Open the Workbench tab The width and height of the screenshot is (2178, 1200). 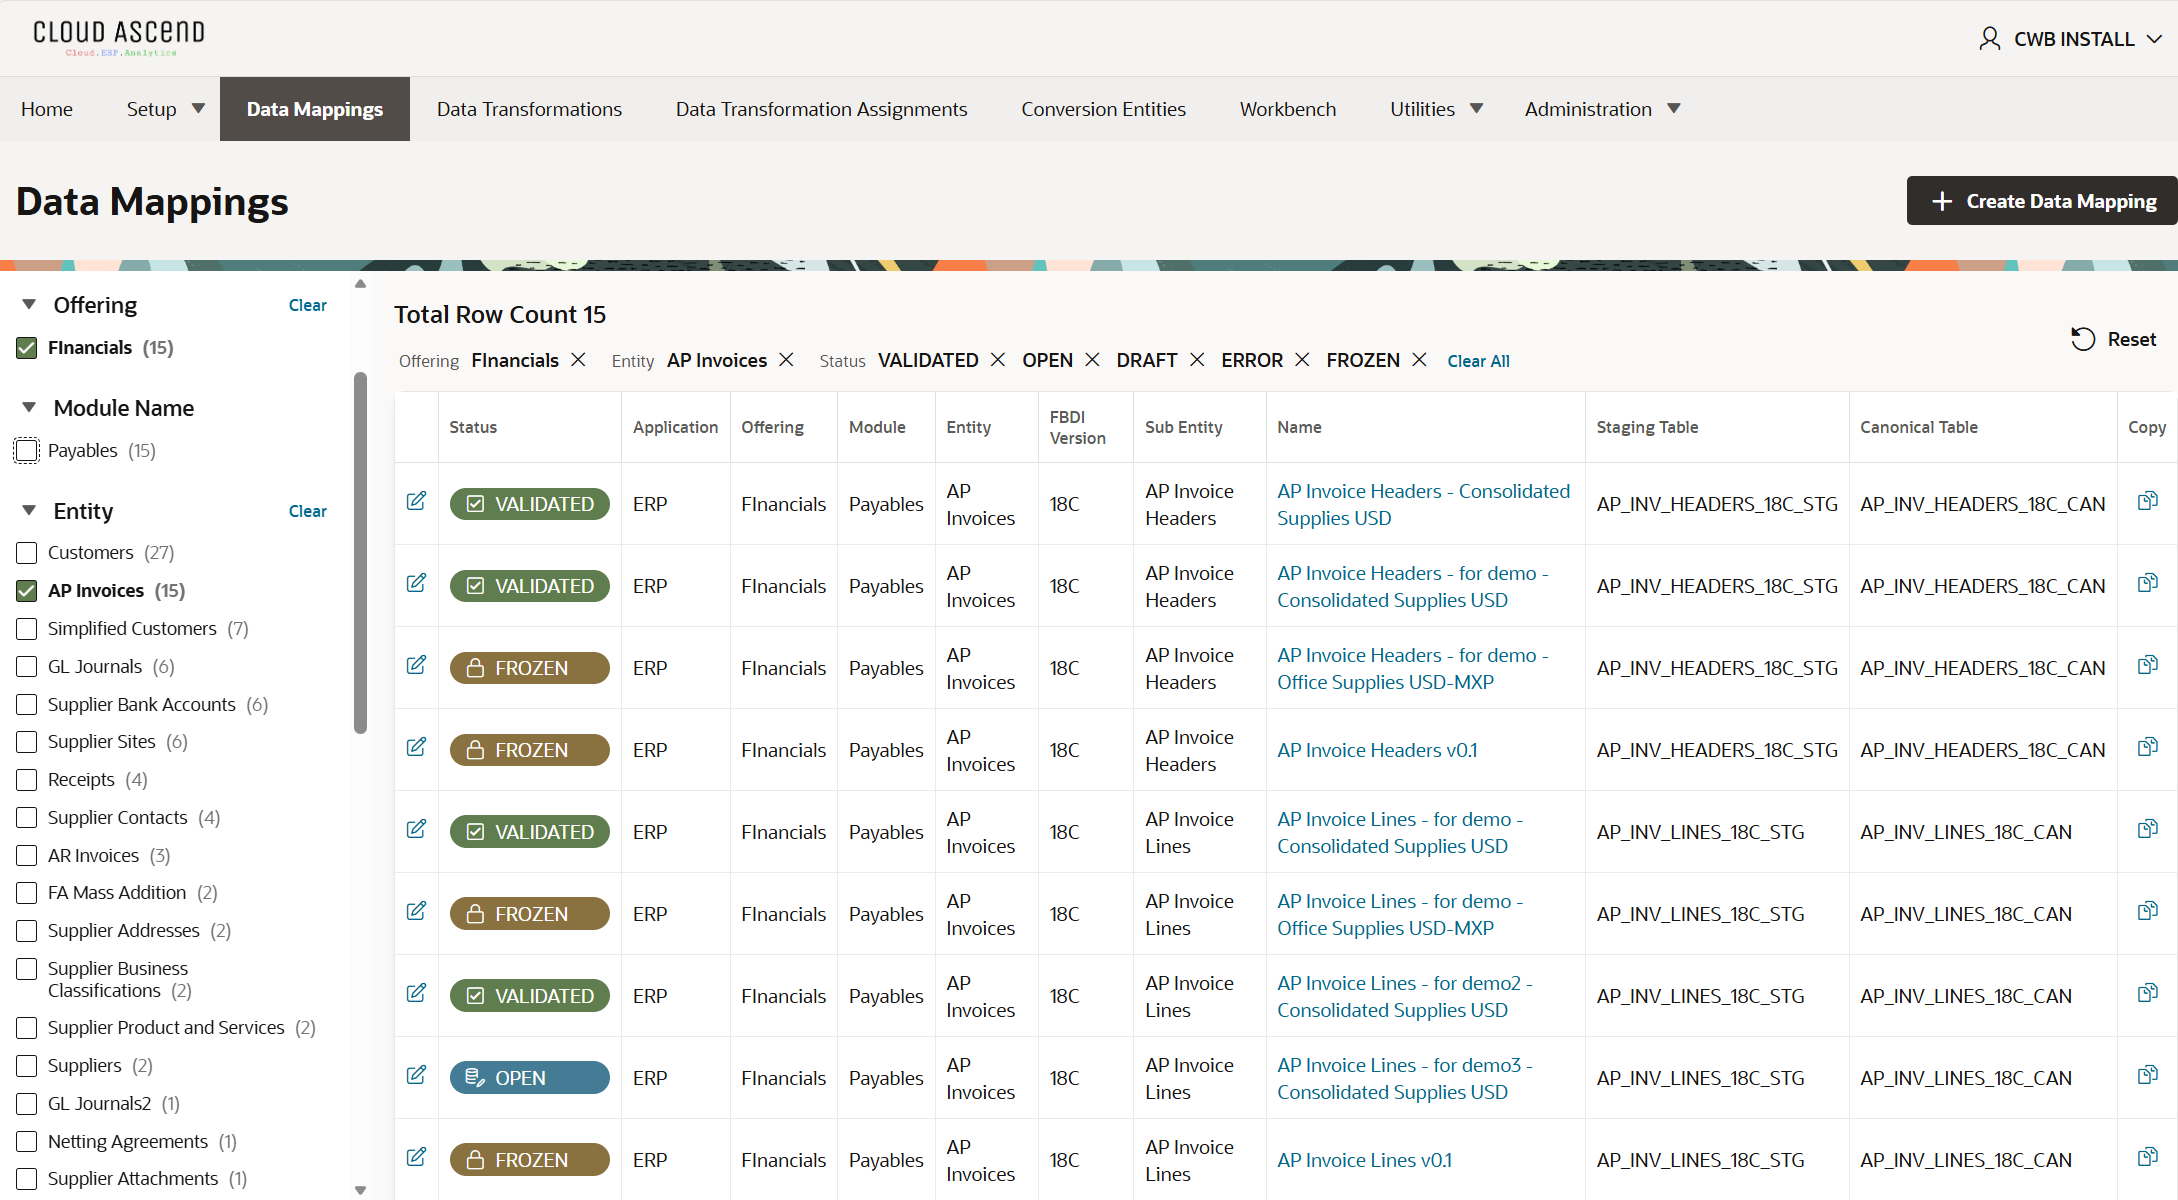[1287, 109]
